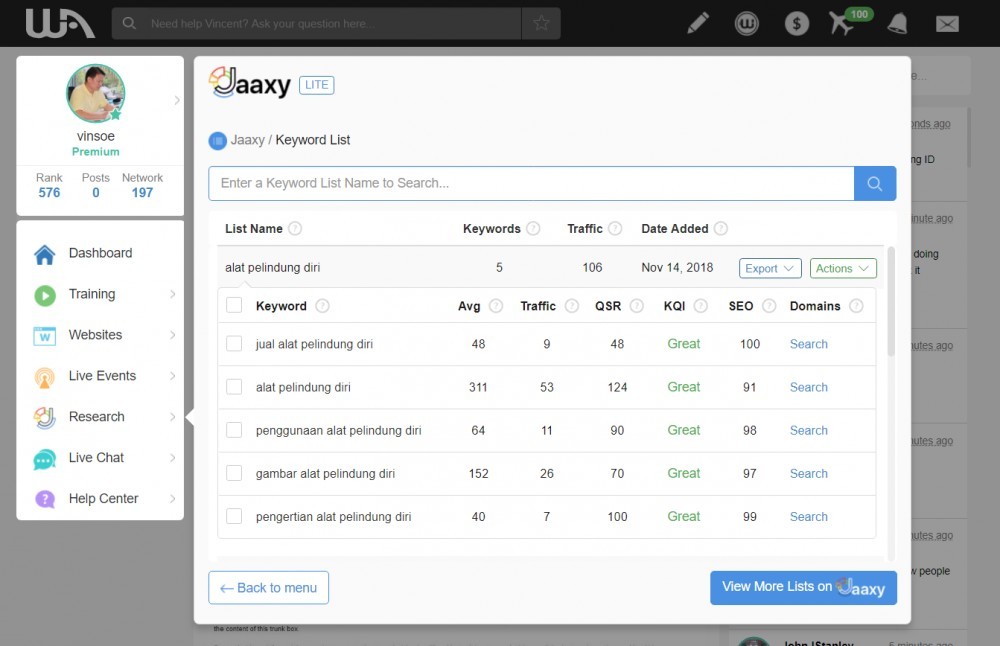
Task: Click the blue keyword list search button
Action: coord(875,184)
